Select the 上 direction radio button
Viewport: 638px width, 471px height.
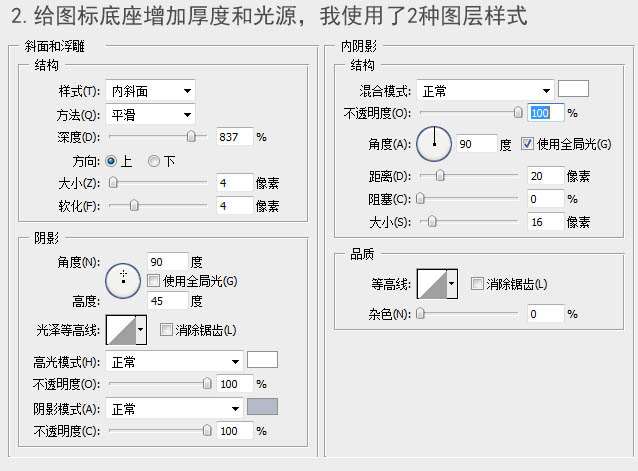pyautogui.click(x=111, y=161)
